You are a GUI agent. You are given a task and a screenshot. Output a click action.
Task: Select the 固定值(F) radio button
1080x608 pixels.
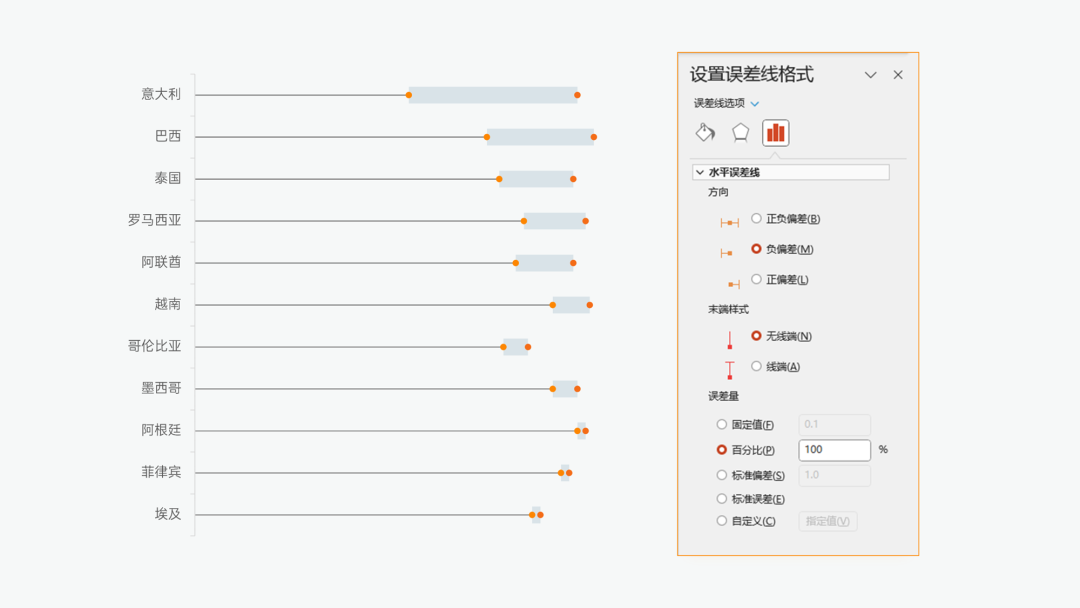721,424
